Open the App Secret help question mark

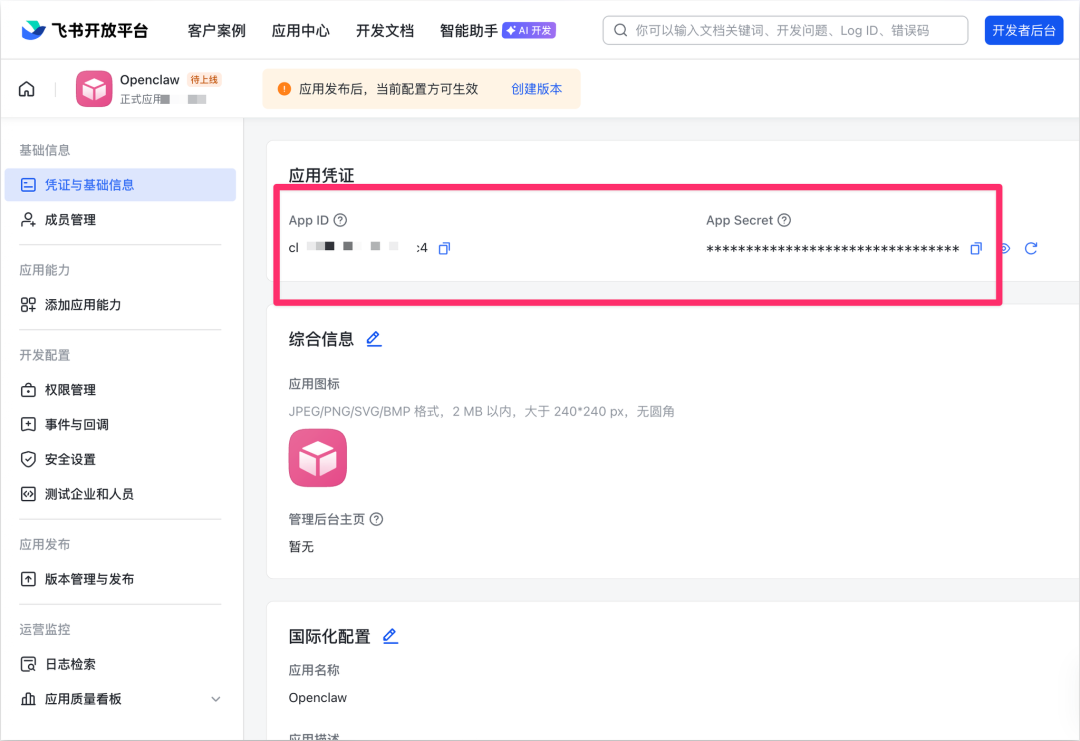pos(782,219)
